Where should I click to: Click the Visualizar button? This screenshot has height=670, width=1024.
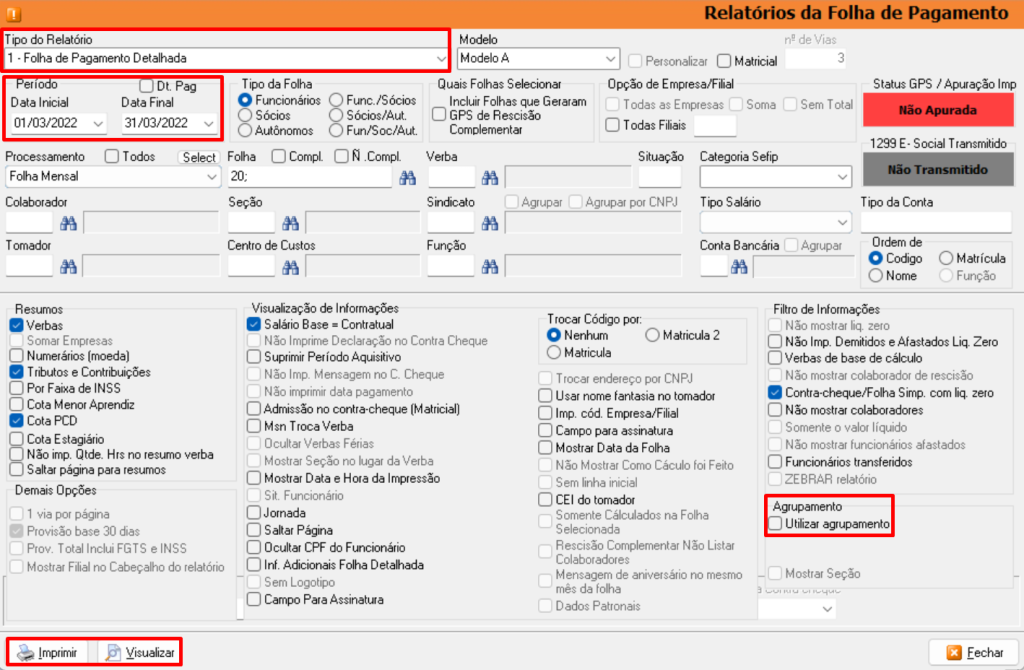(140, 653)
